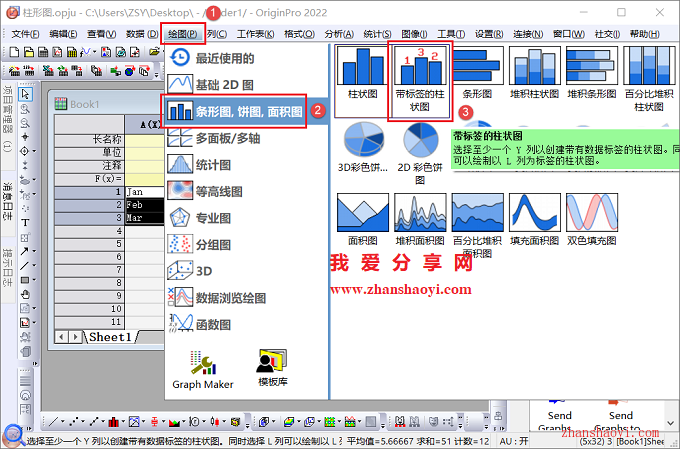Screen dimensions: 680x449
Task: Open 数据浏览绘图 browser plot category
Action: (x=246, y=298)
